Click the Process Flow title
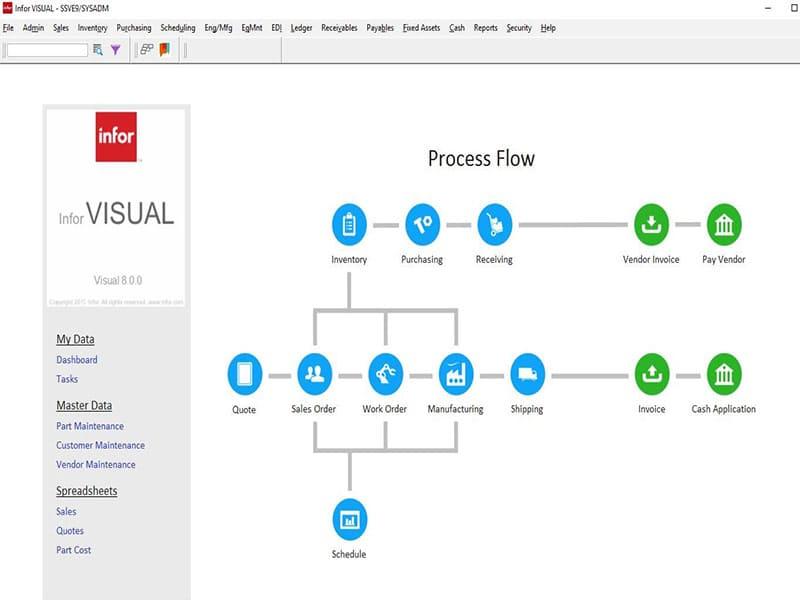 click(x=481, y=159)
